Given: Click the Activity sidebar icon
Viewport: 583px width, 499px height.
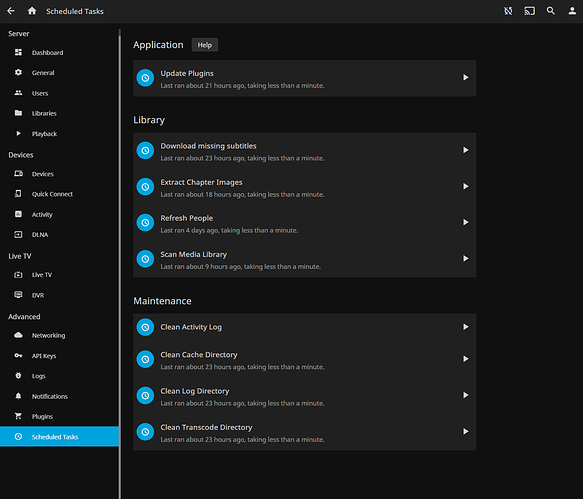Looking at the screenshot, I should click(x=18, y=214).
